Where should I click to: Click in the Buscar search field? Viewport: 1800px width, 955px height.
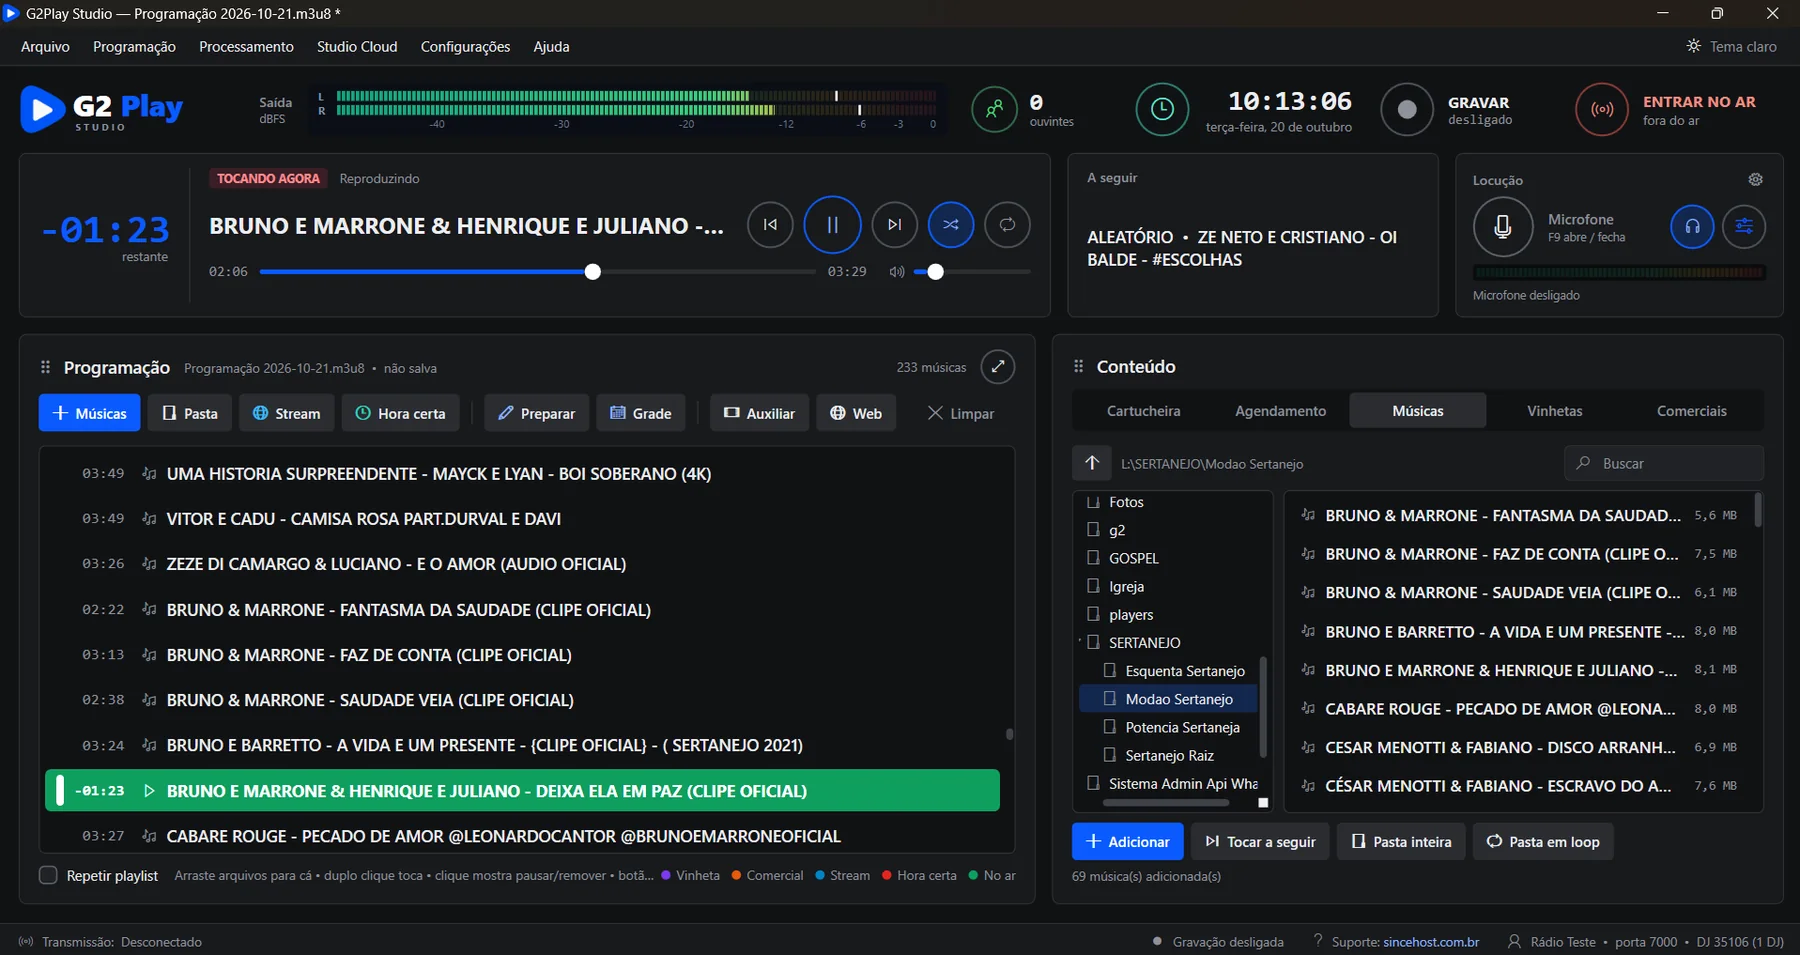click(1663, 463)
